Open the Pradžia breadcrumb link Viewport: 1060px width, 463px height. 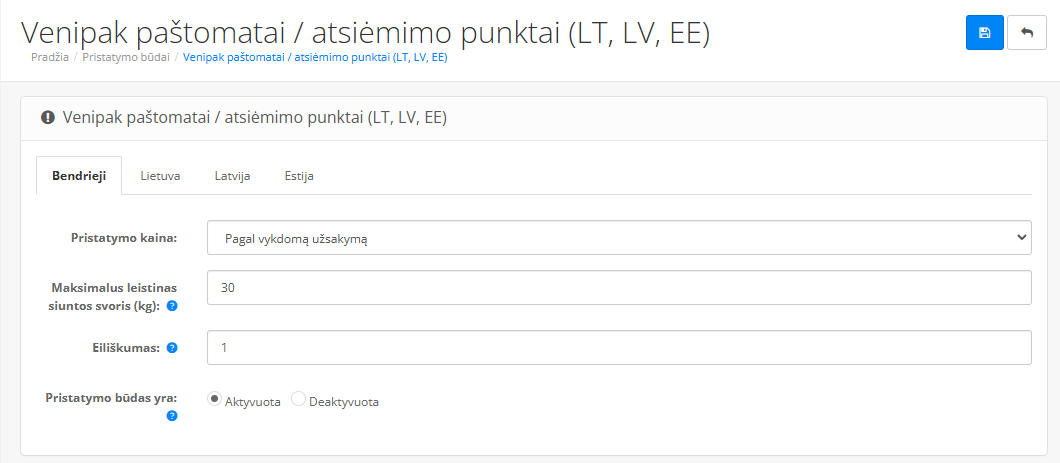pos(49,57)
